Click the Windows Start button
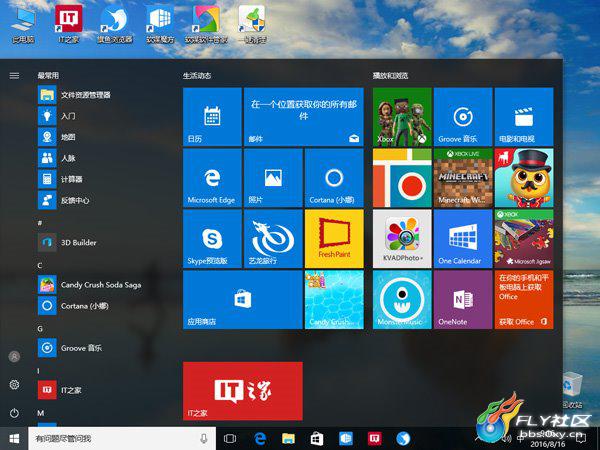The image size is (600, 450). click(x=14, y=439)
